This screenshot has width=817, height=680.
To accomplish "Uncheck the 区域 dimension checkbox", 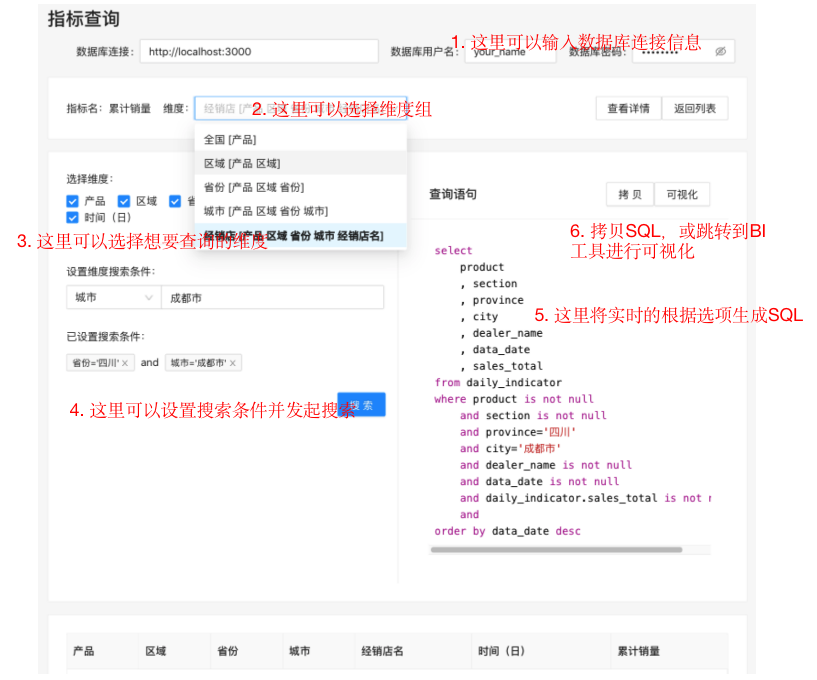I will pos(124,201).
